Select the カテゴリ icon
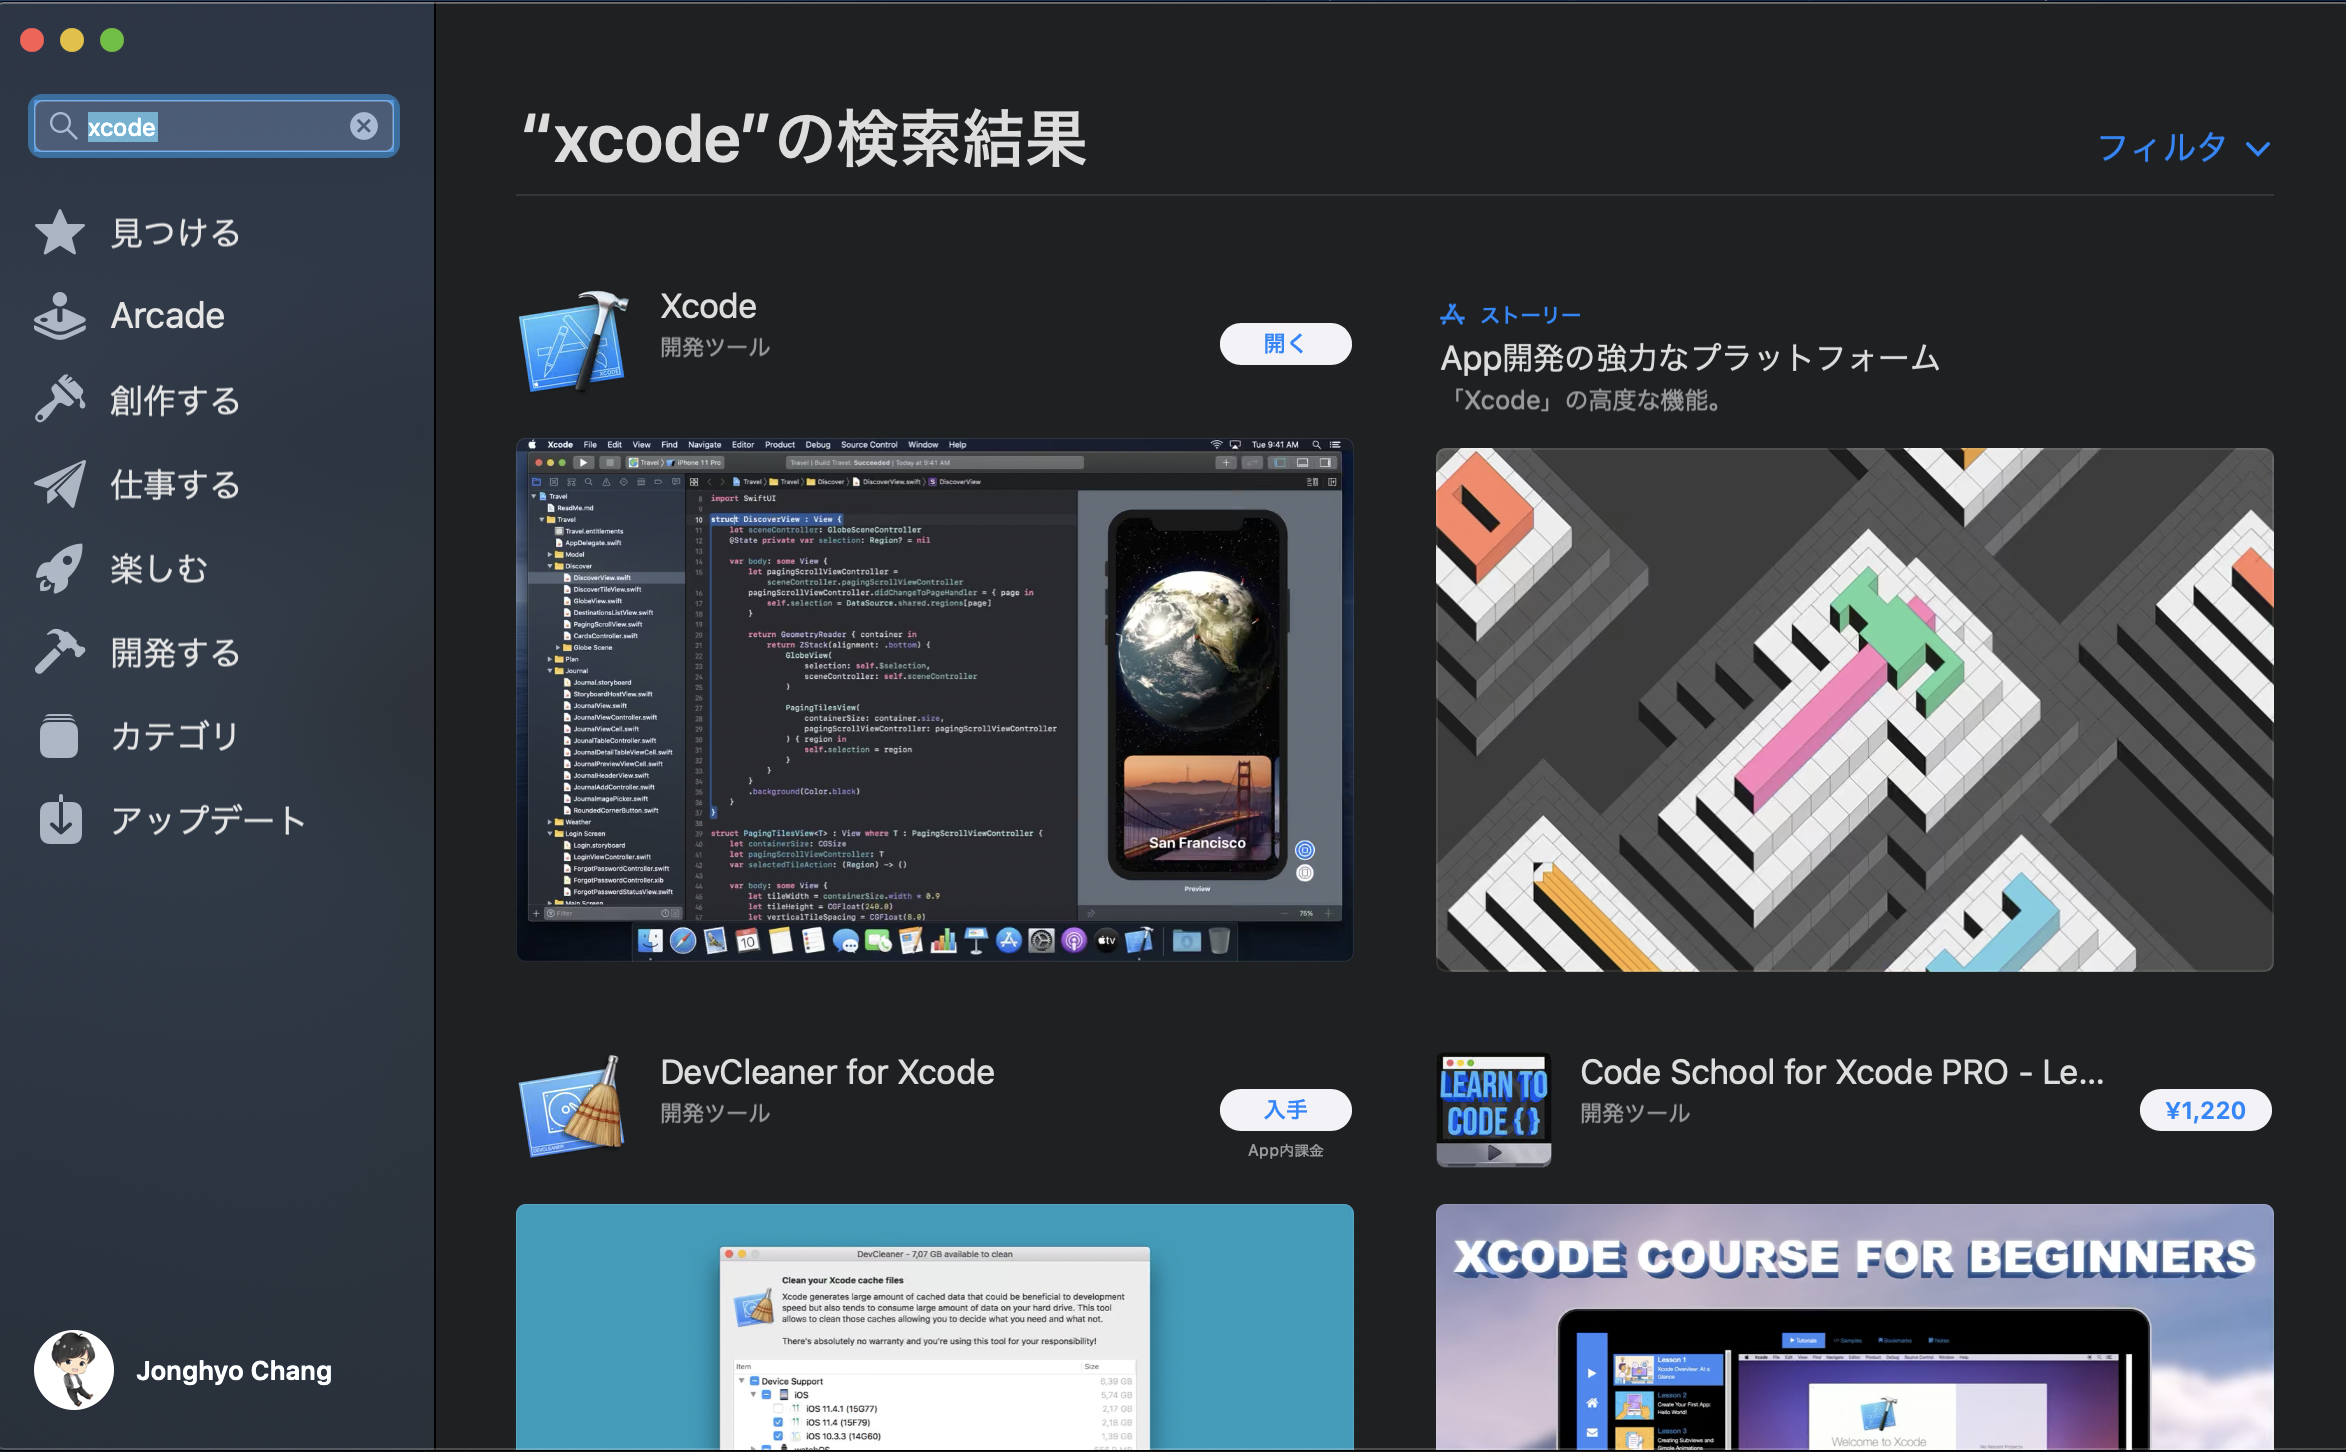 point(60,736)
